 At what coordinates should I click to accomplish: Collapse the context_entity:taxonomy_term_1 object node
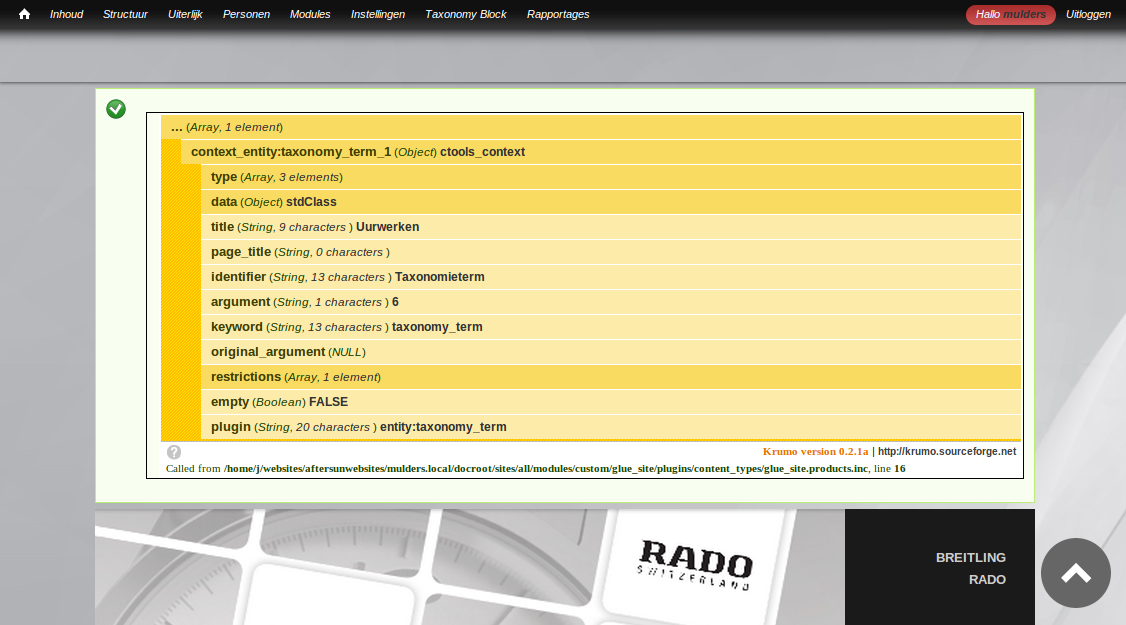click(x=601, y=152)
